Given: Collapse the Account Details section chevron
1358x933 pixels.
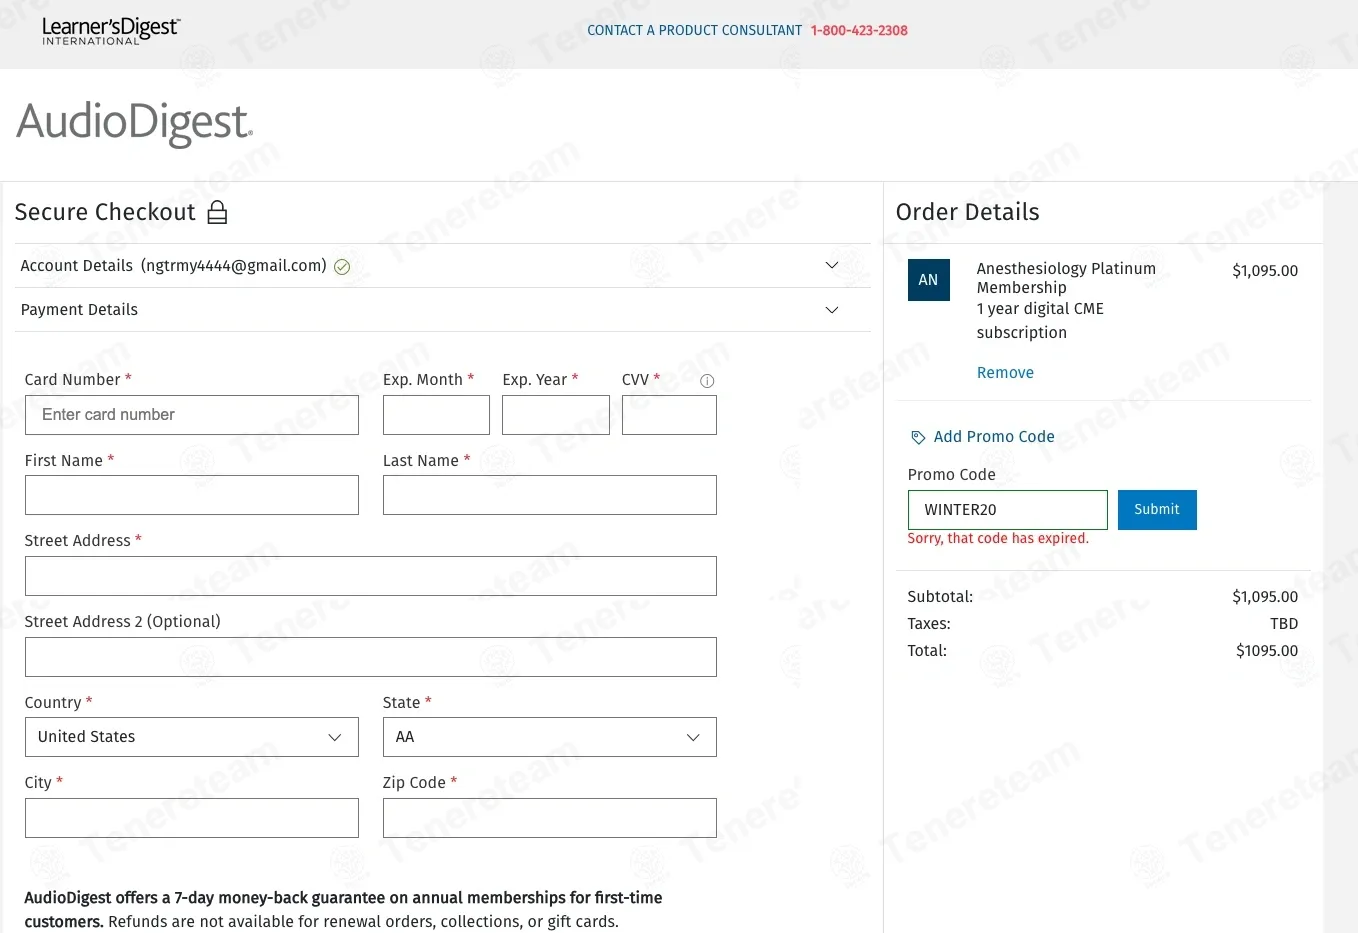Looking at the screenshot, I should point(831,265).
